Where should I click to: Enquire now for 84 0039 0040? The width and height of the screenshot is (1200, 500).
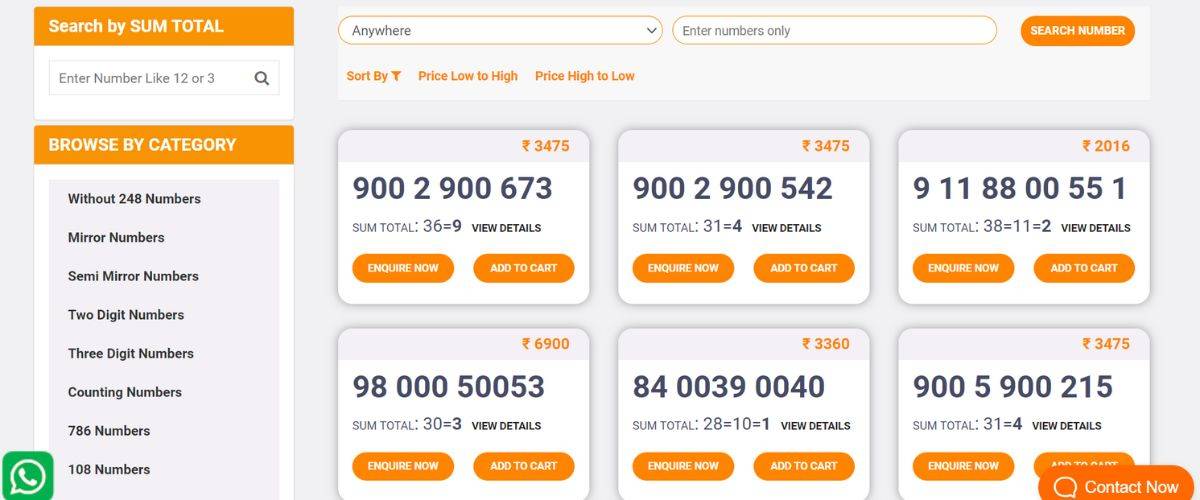(683, 466)
